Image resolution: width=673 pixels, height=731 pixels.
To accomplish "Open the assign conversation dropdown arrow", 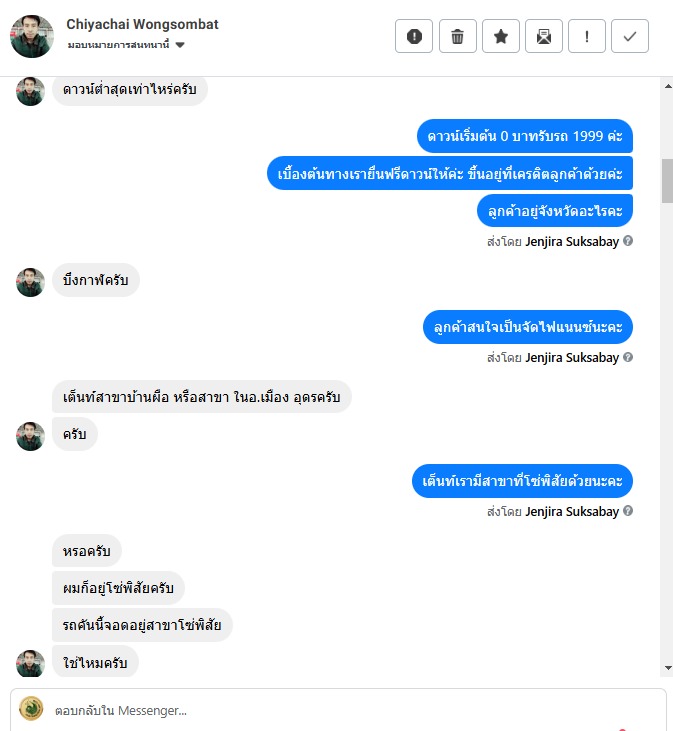I will pos(180,45).
